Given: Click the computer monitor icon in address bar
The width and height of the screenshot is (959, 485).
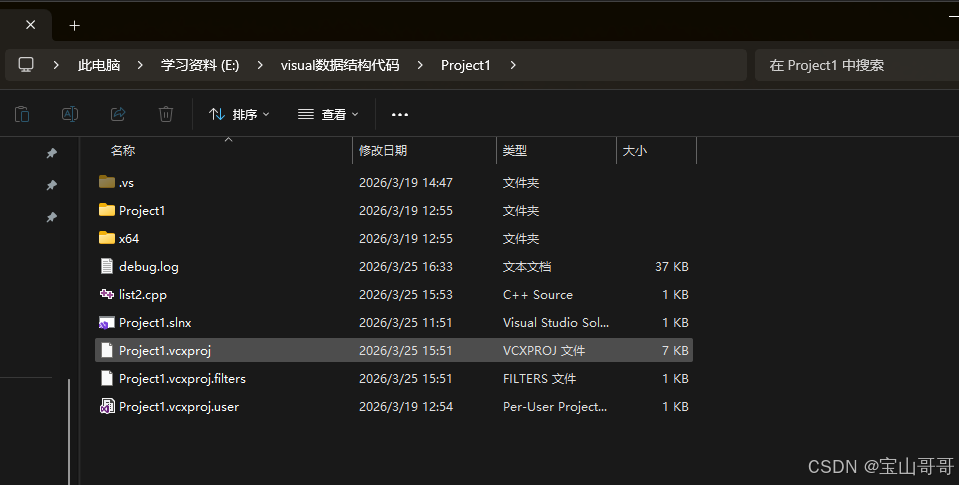Looking at the screenshot, I should [26, 65].
